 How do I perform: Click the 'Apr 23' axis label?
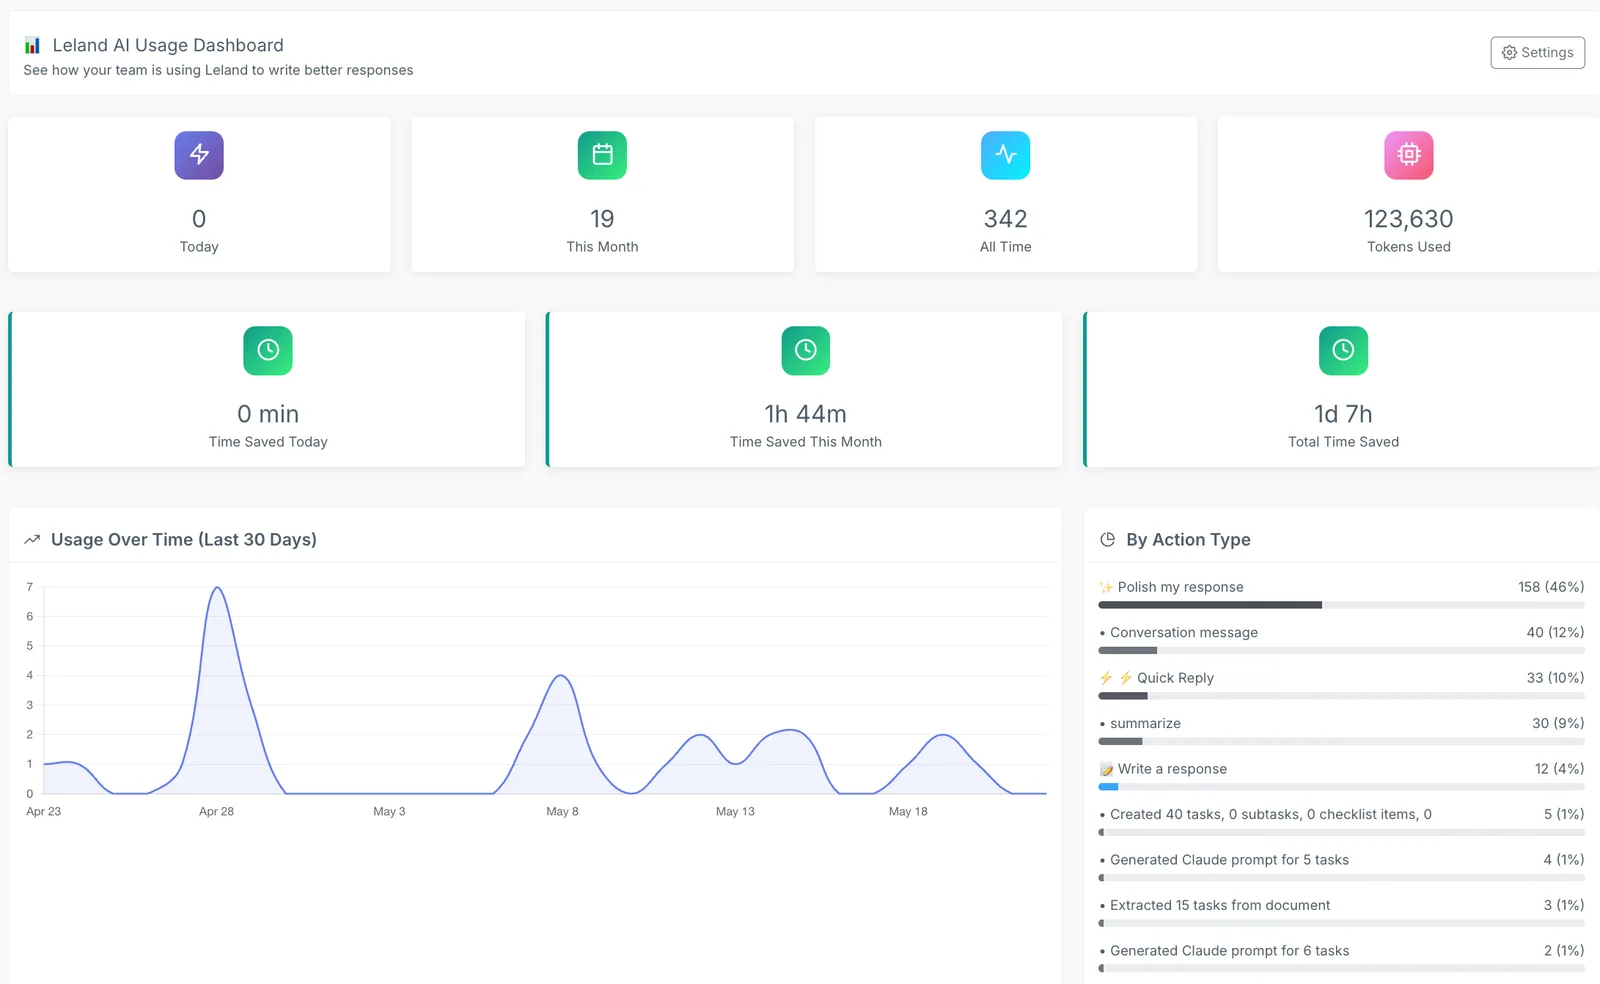coord(43,812)
